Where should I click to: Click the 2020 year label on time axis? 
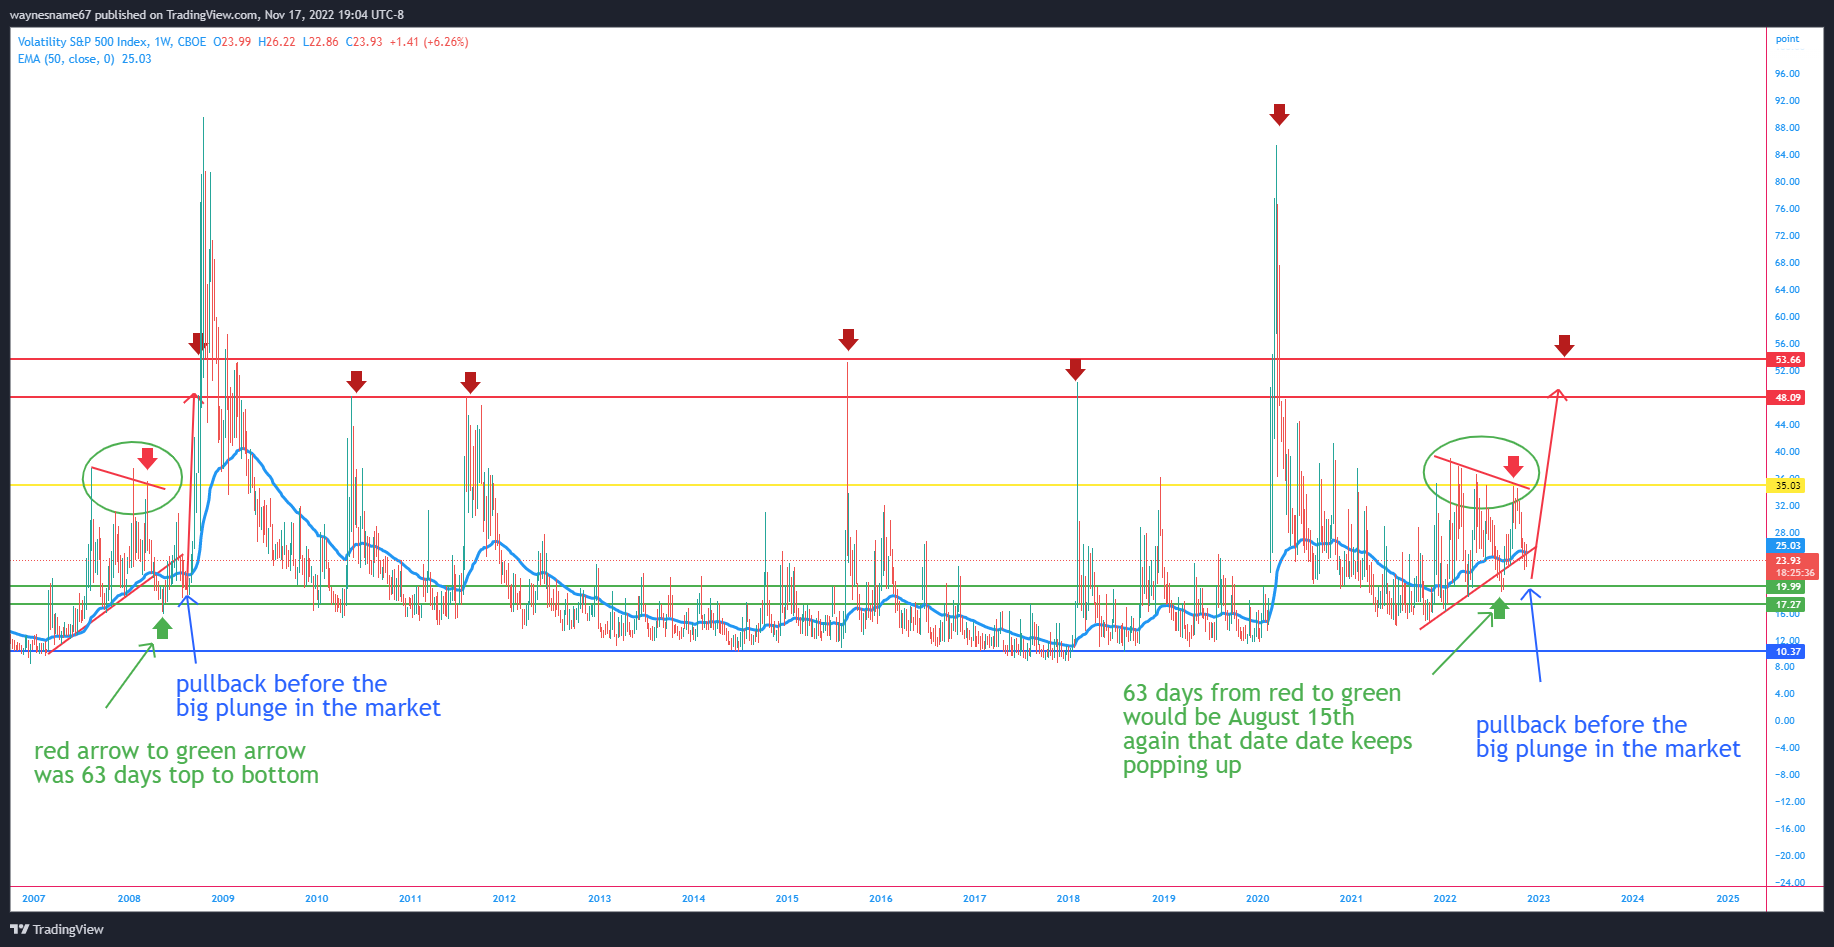pyautogui.click(x=1257, y=899)
